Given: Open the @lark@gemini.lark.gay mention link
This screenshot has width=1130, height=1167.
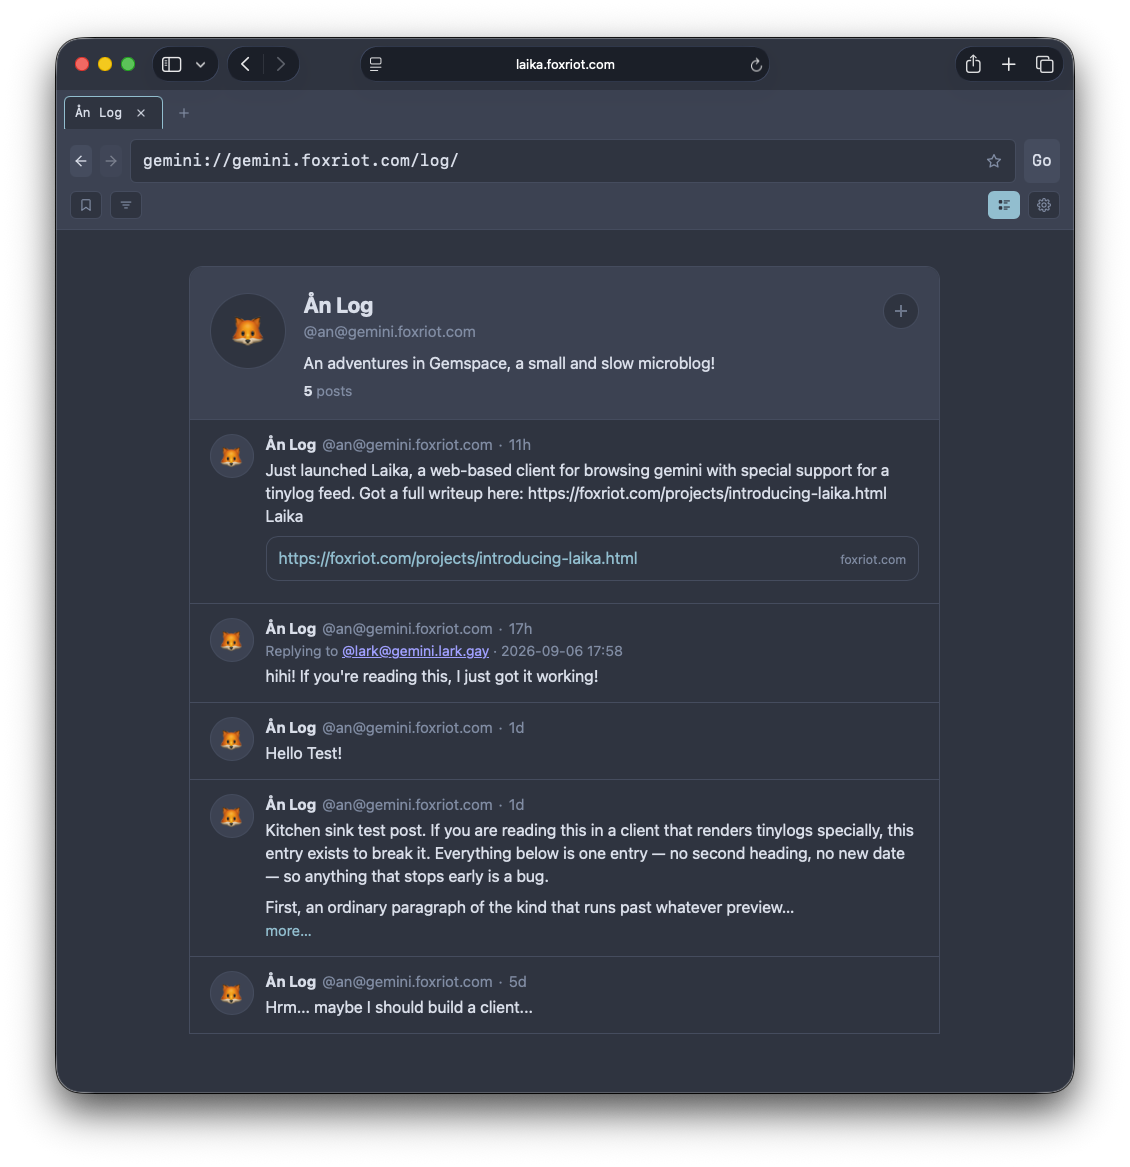Looking at the screenshot, I should click(415, 651).
